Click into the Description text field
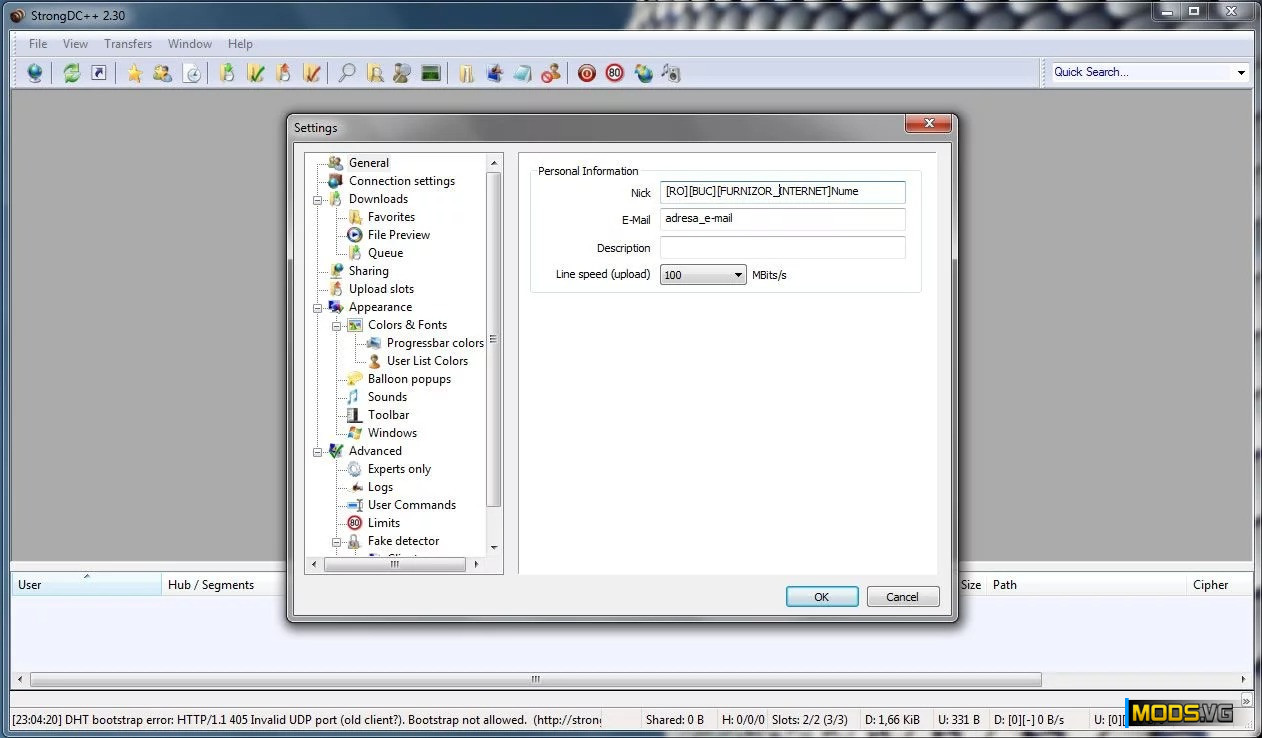Image resolution: width=1262 pixels, height=738 pixels. 782,248
